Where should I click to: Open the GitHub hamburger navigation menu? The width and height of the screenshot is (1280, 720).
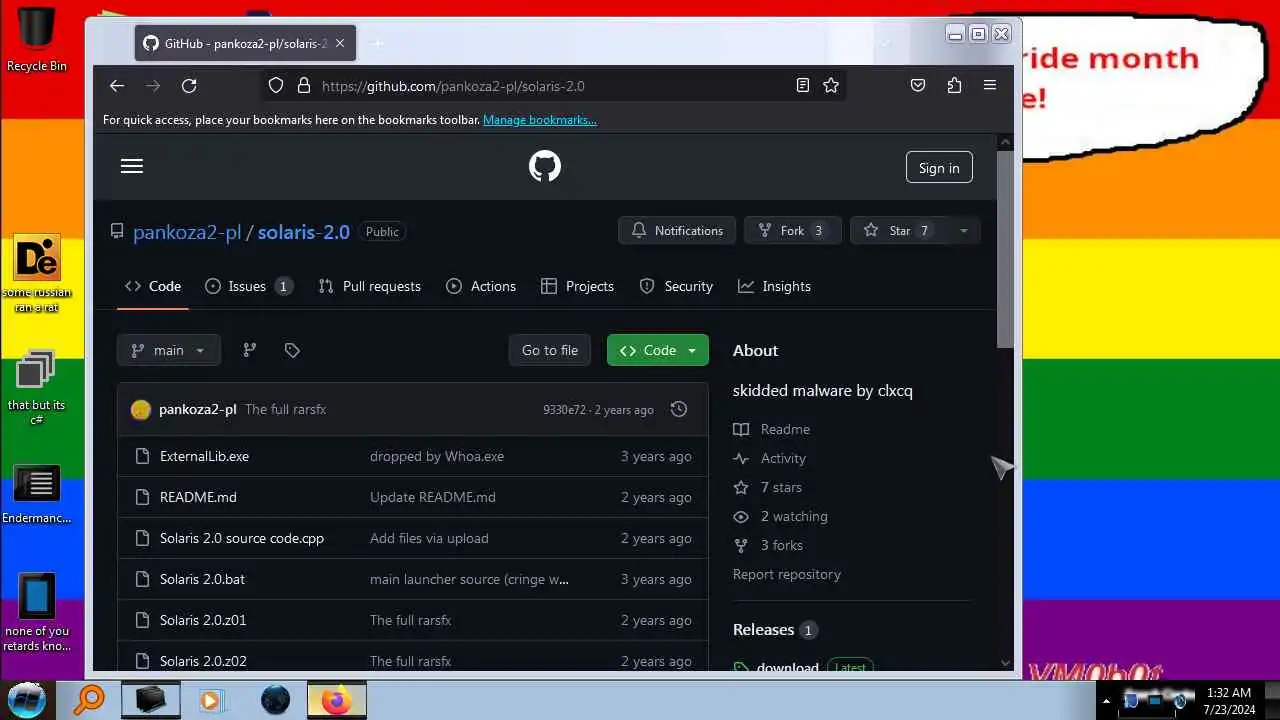click(x=132, y=166)
